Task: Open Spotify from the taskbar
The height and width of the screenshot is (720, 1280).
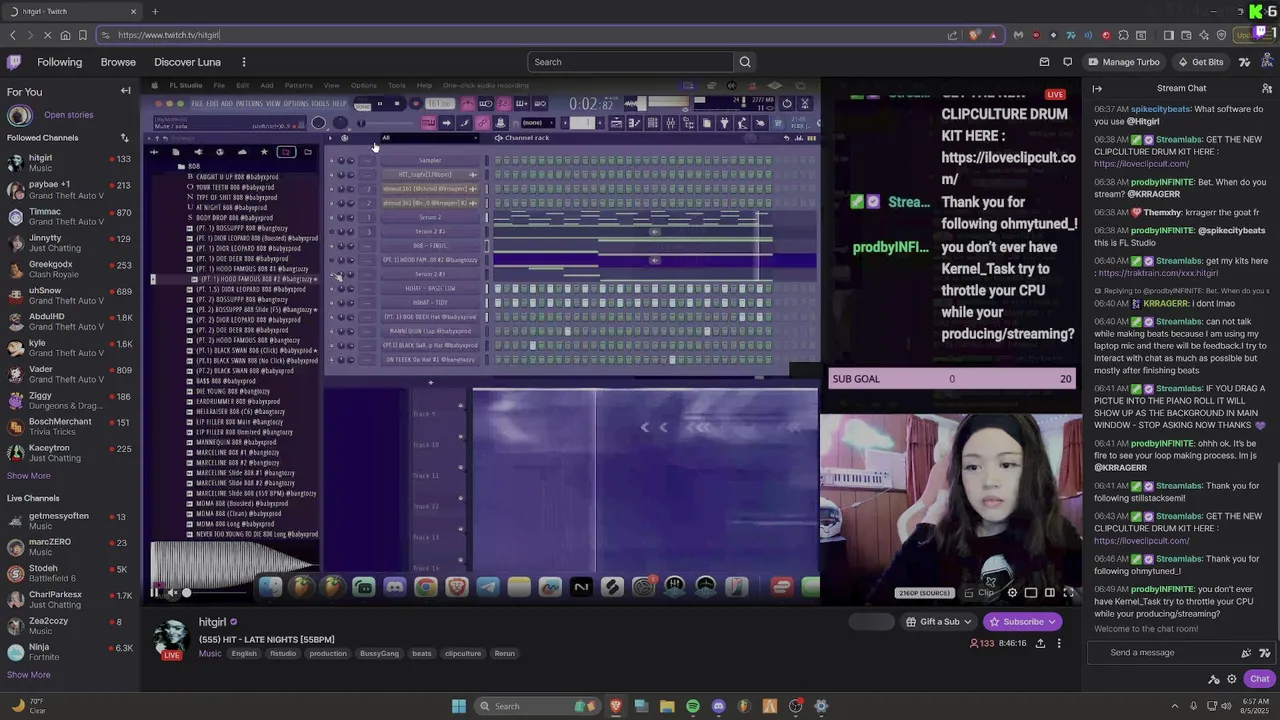Action: (693, 706)
